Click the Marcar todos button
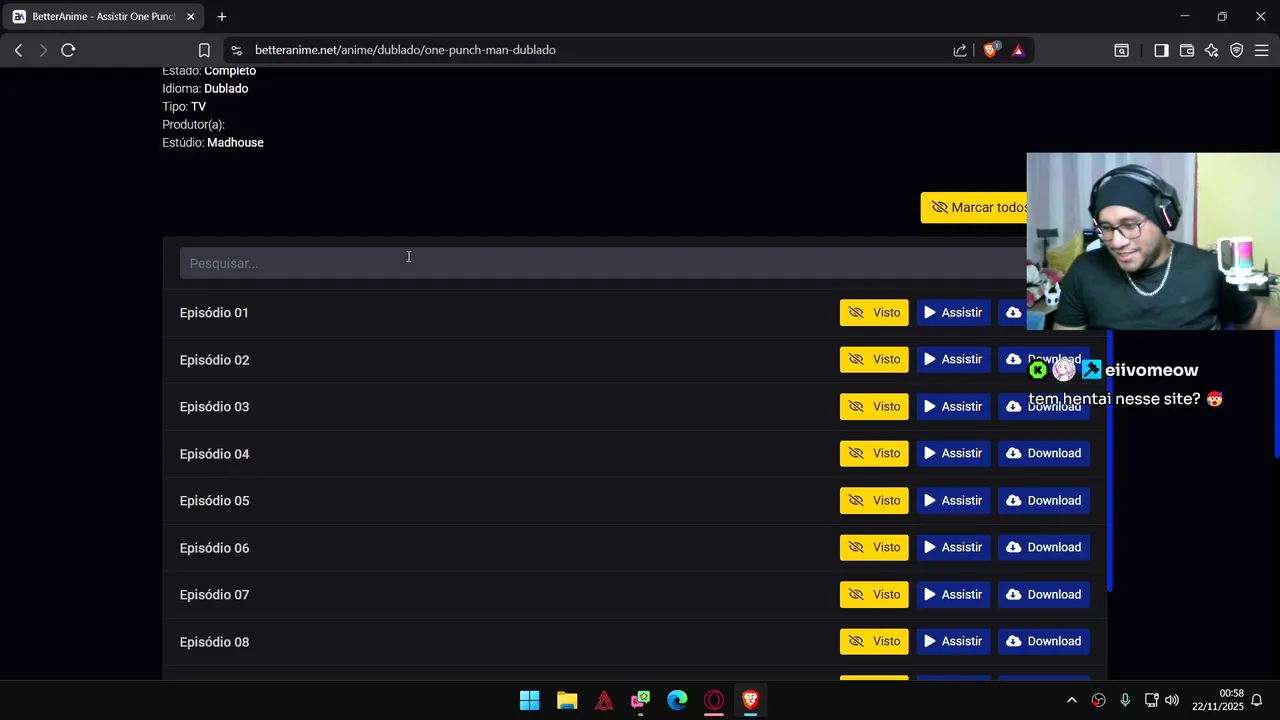1280x720 pixels. click(x=975, y=207)
